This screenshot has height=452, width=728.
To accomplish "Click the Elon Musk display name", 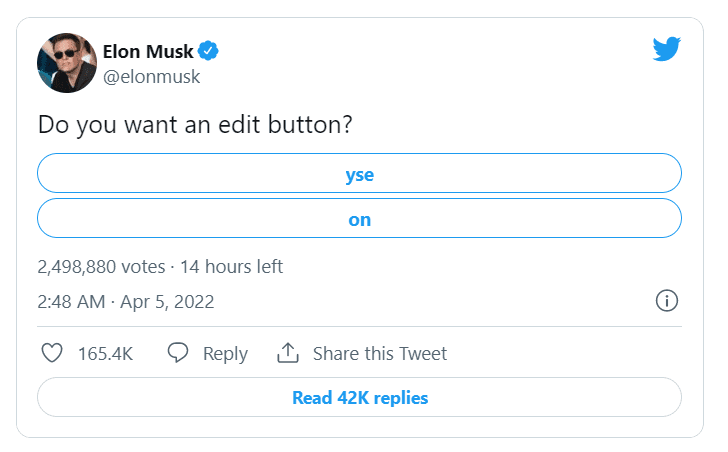I will (148, 51).
